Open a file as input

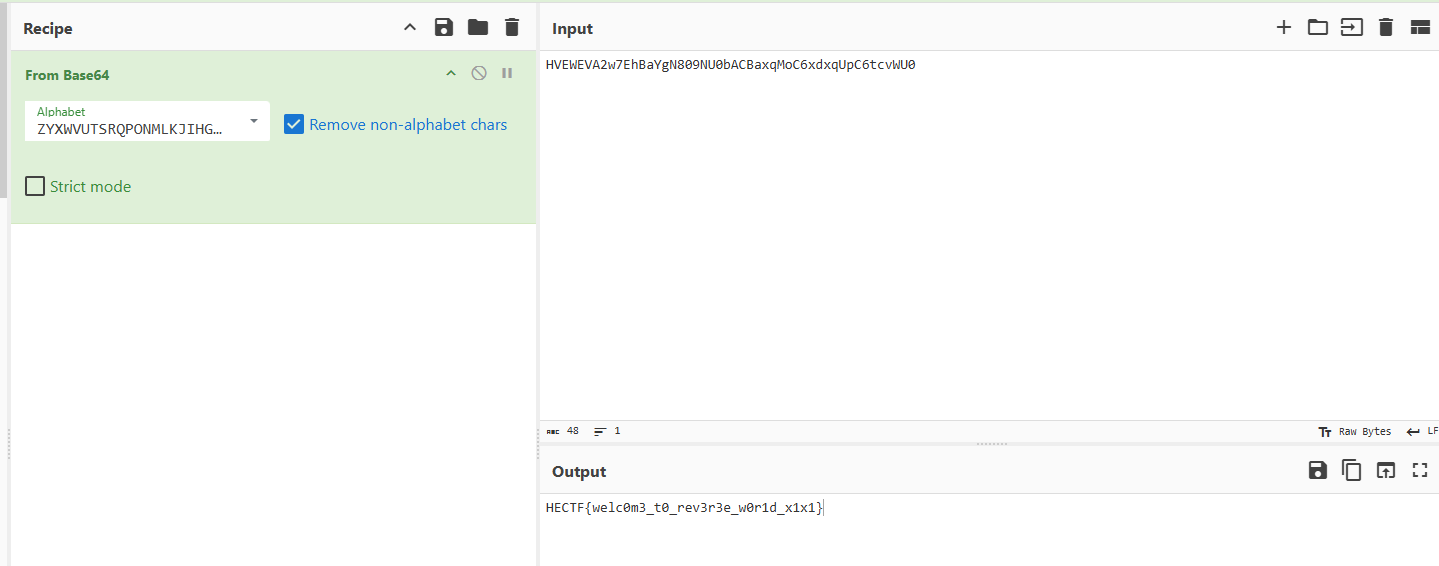[1352, 28]
